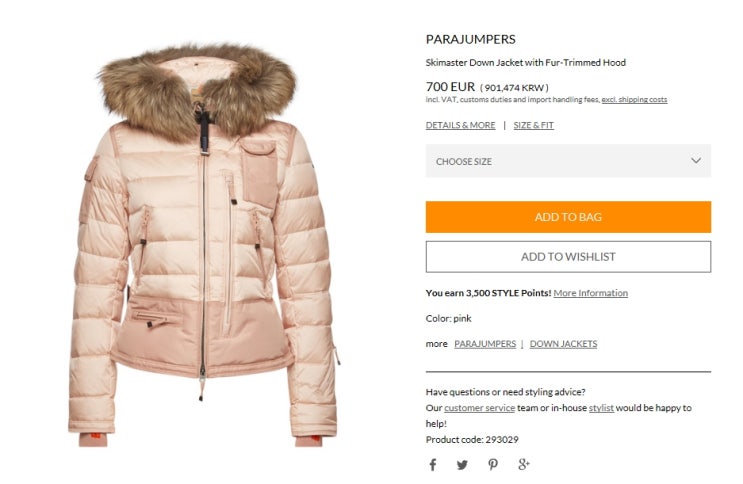This screenshot has height=484, width=743.
Task: Click ADD TO WISHLIST button
Action: point(568,257)
